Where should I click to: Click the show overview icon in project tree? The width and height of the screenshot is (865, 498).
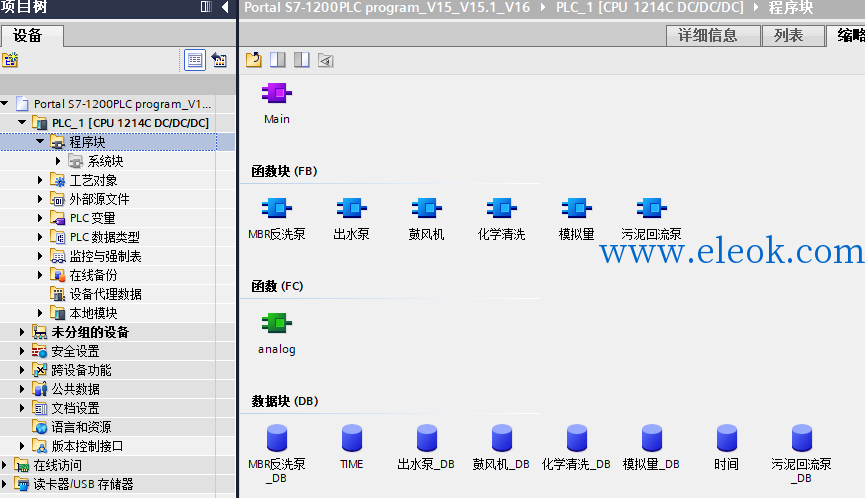(220, 60)
